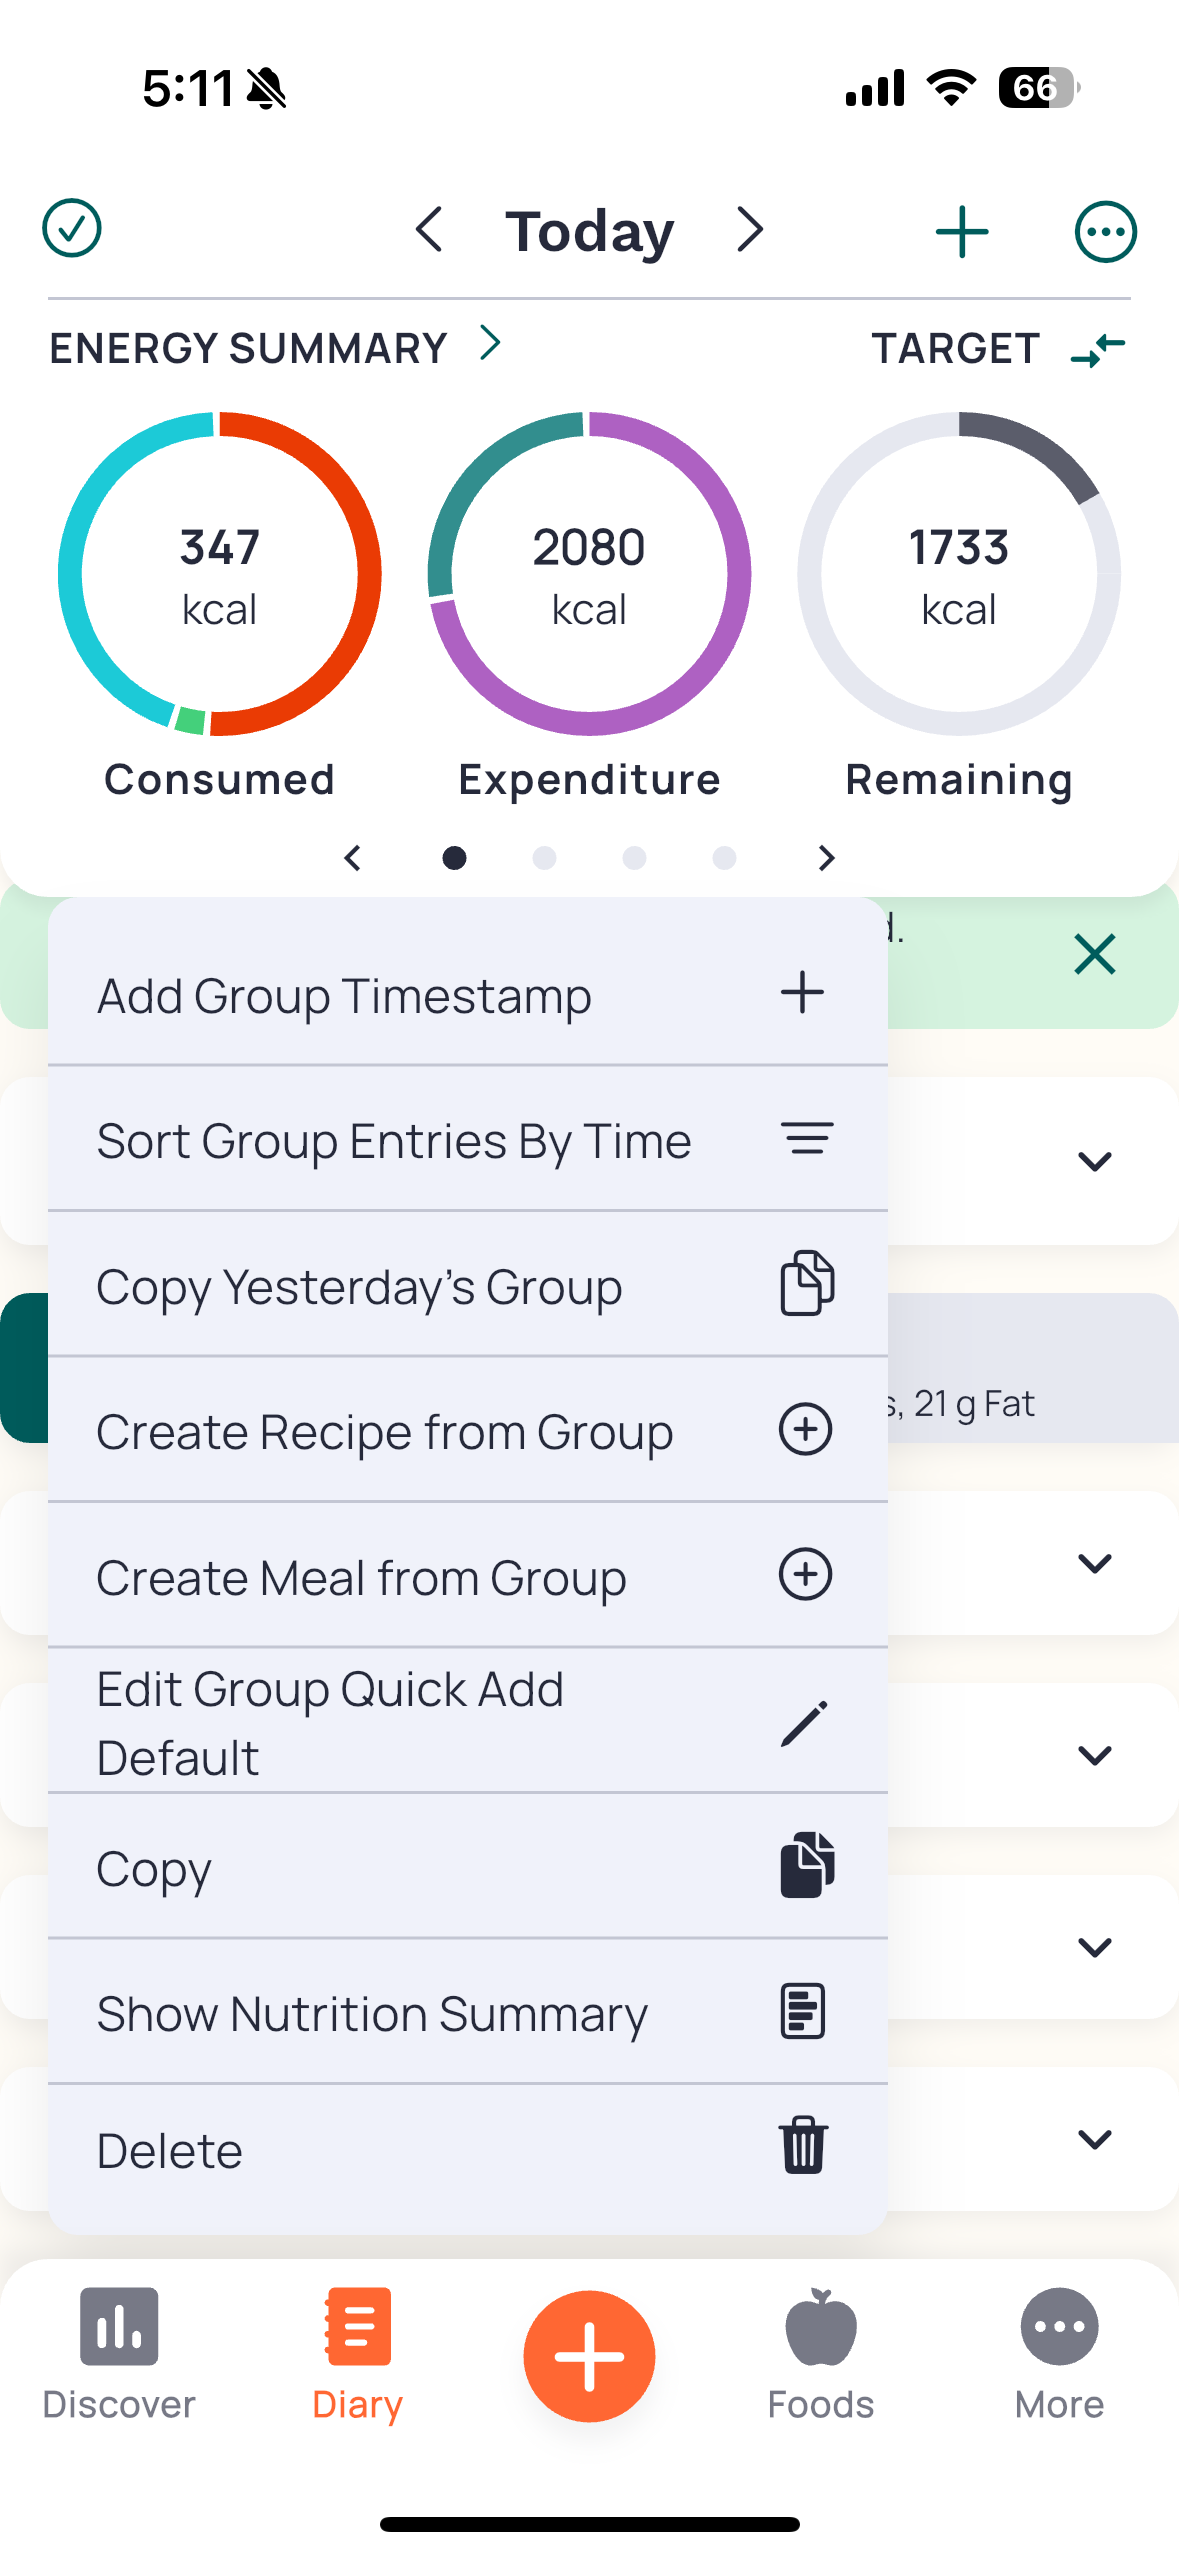The image size is (1179, 2556).
Task: Go to next day arrow
Action: (x=750, y=230)
